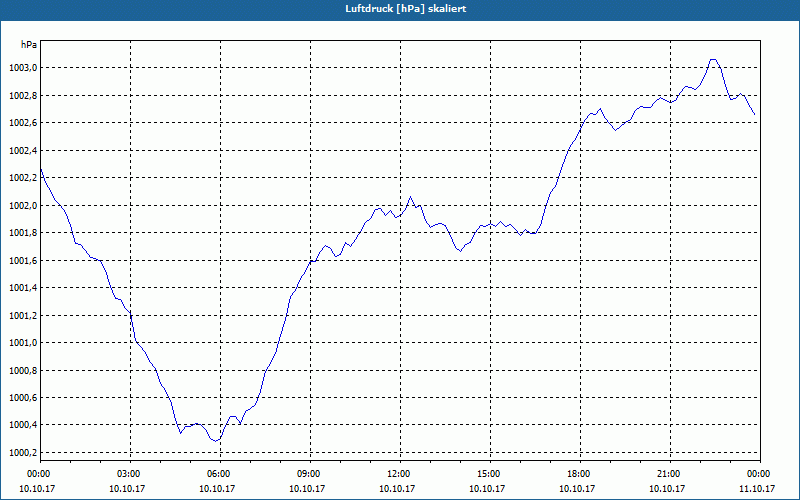Click the 18:00 time axis label

pos(581,474)
